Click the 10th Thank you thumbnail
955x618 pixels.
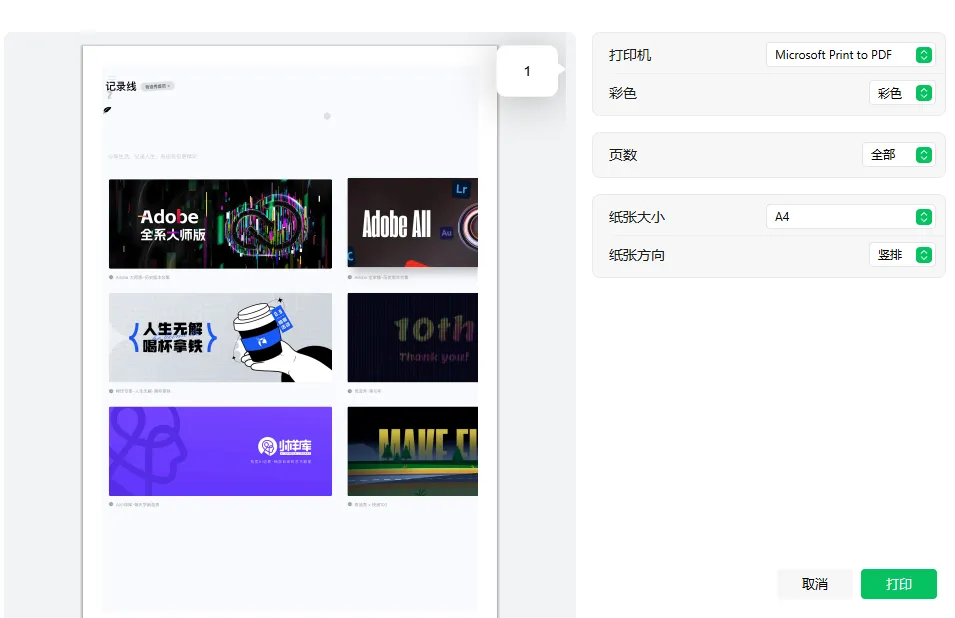pos(412,337)
